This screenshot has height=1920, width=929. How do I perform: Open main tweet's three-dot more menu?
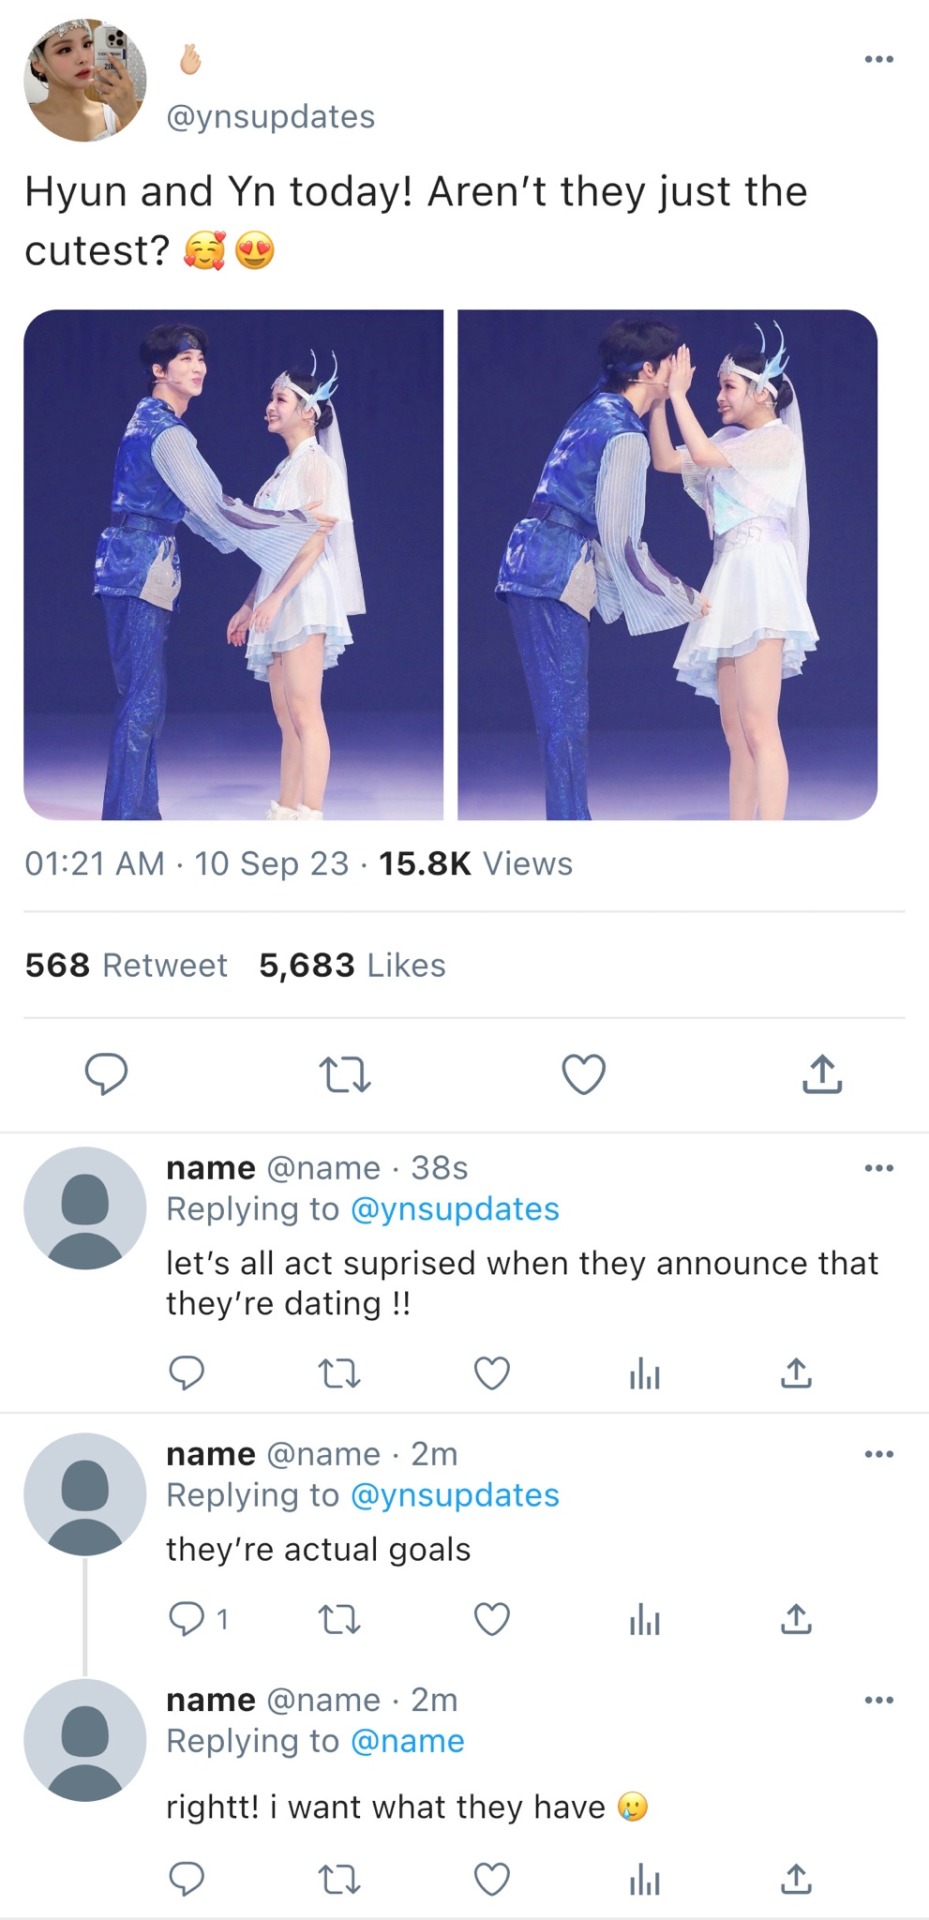(x=878, y=60)
